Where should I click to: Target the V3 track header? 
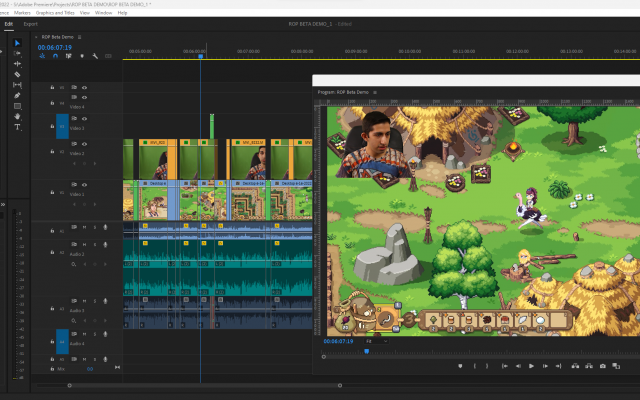pyautogui.click(x=62, y=127)
